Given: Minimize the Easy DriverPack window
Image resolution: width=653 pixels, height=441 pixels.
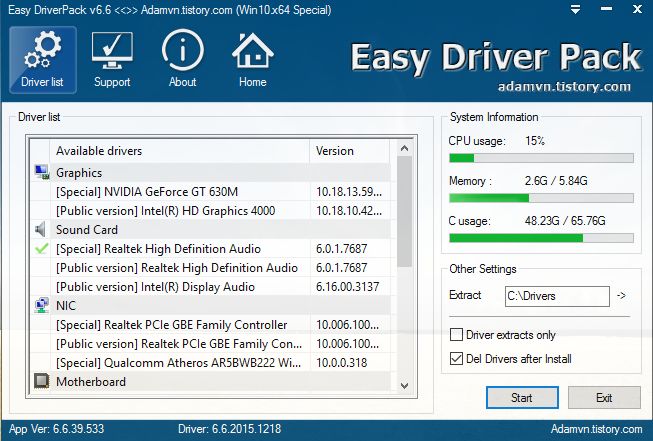Looking at the screenshot, I should (x=606, y=9).
